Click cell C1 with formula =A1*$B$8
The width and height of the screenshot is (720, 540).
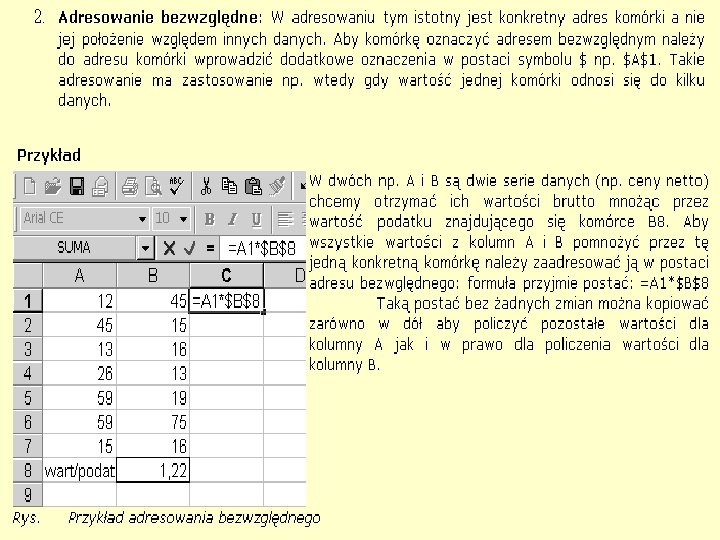coord(226,301)
